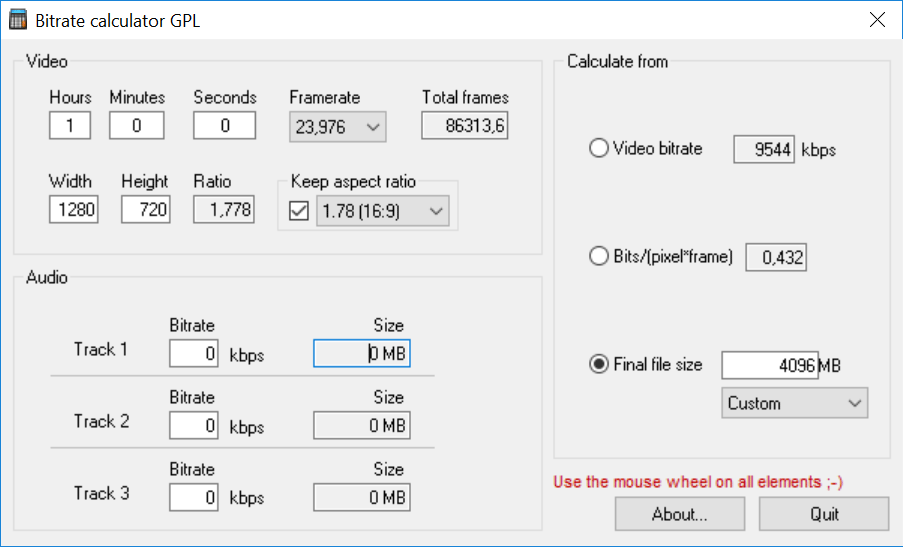The height and width of the screenshot is (547, 903).
Task: Click Track 1 bitrate field
Action: tap(194, 354)
